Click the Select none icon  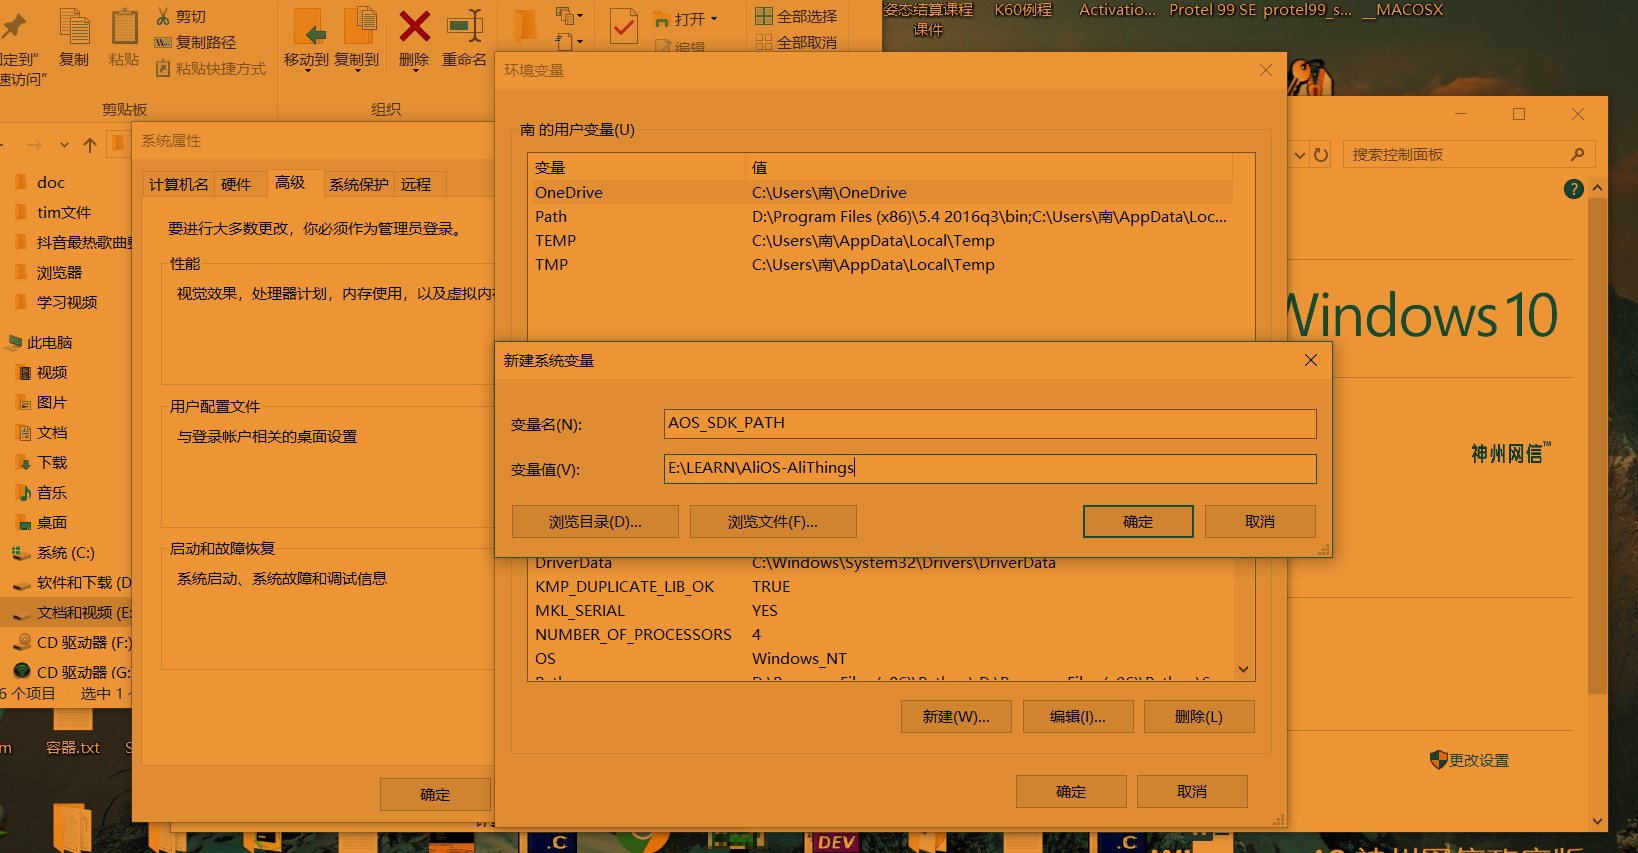tap(764, 42)
